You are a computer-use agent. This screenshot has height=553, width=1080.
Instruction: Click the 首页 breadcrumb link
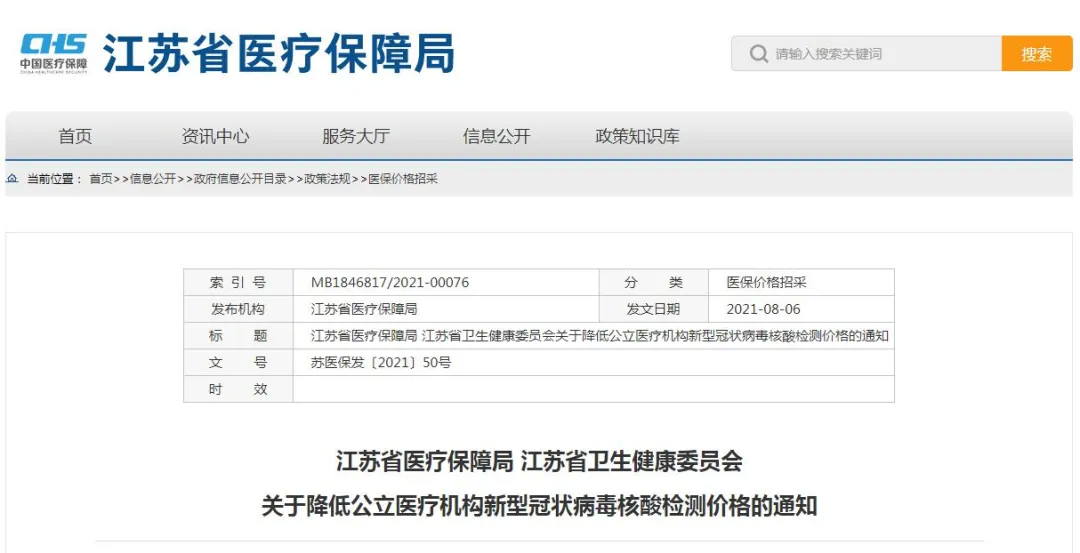pyautogui.click(x=101, y=179)
